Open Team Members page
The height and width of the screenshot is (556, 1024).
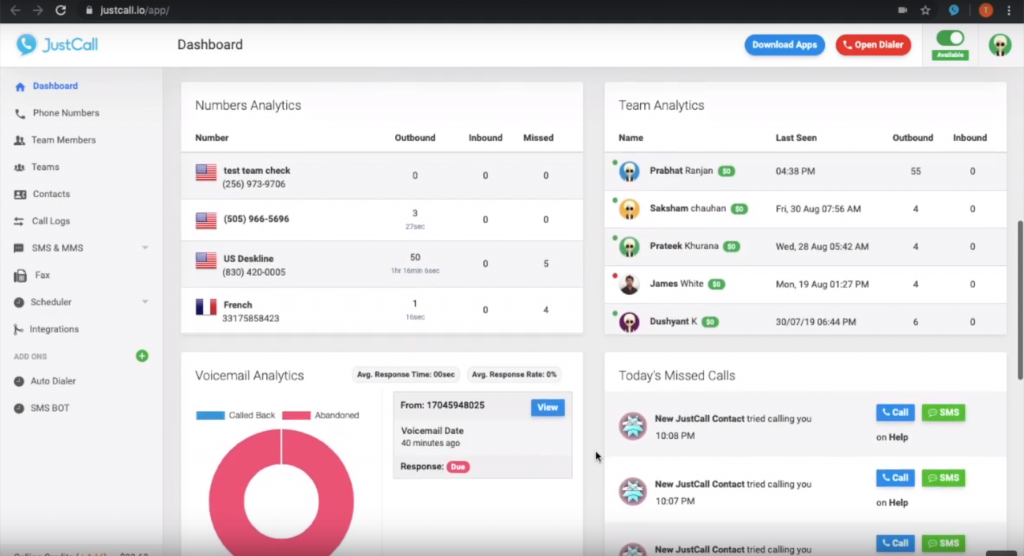coord(63,140)
